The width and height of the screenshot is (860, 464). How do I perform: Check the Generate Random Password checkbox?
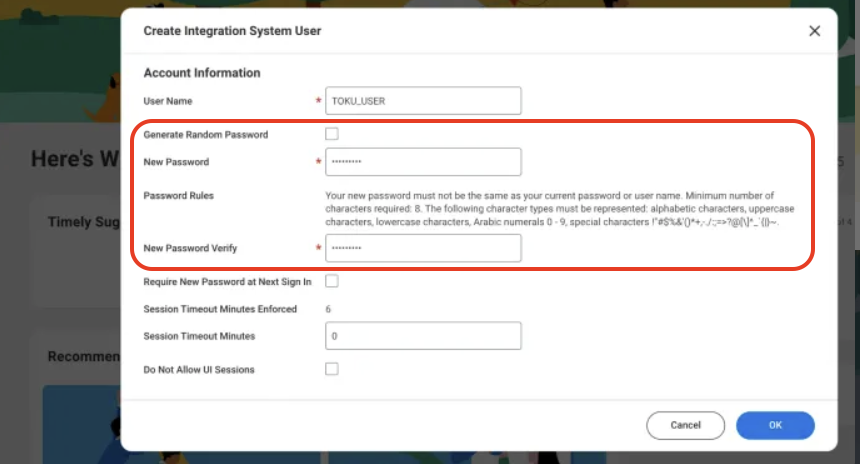pyautogui.click(x=332, y=134)
